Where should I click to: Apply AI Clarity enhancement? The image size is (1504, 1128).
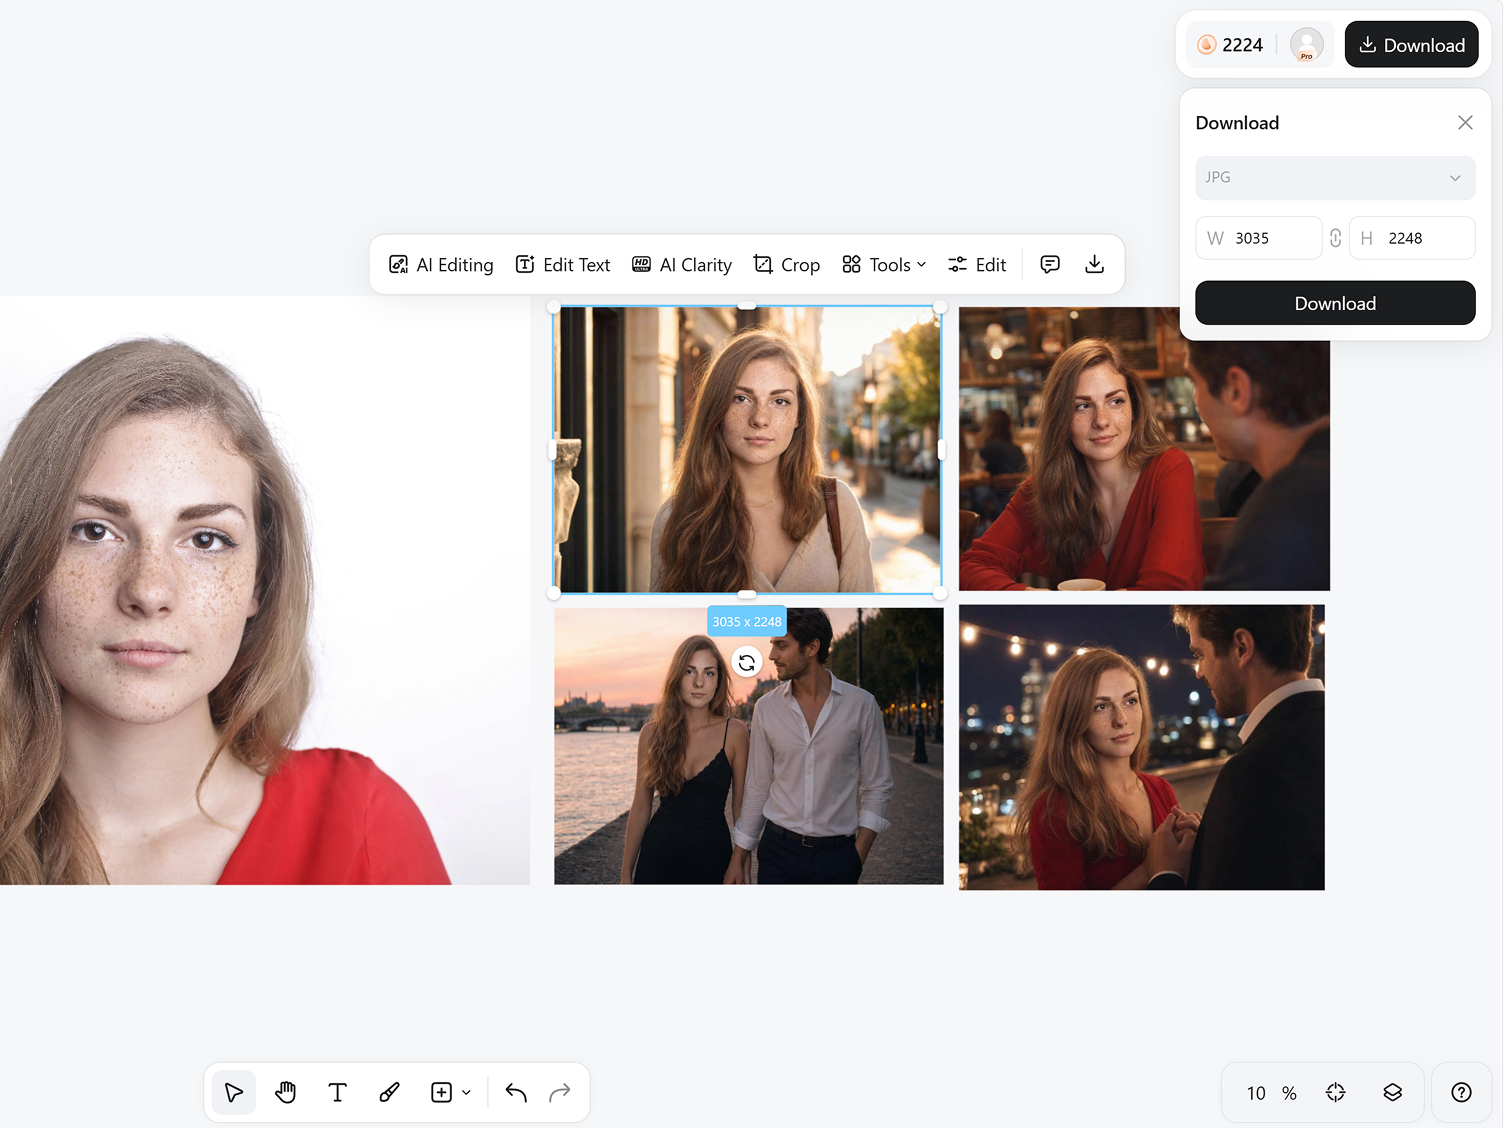pos(682,265)
